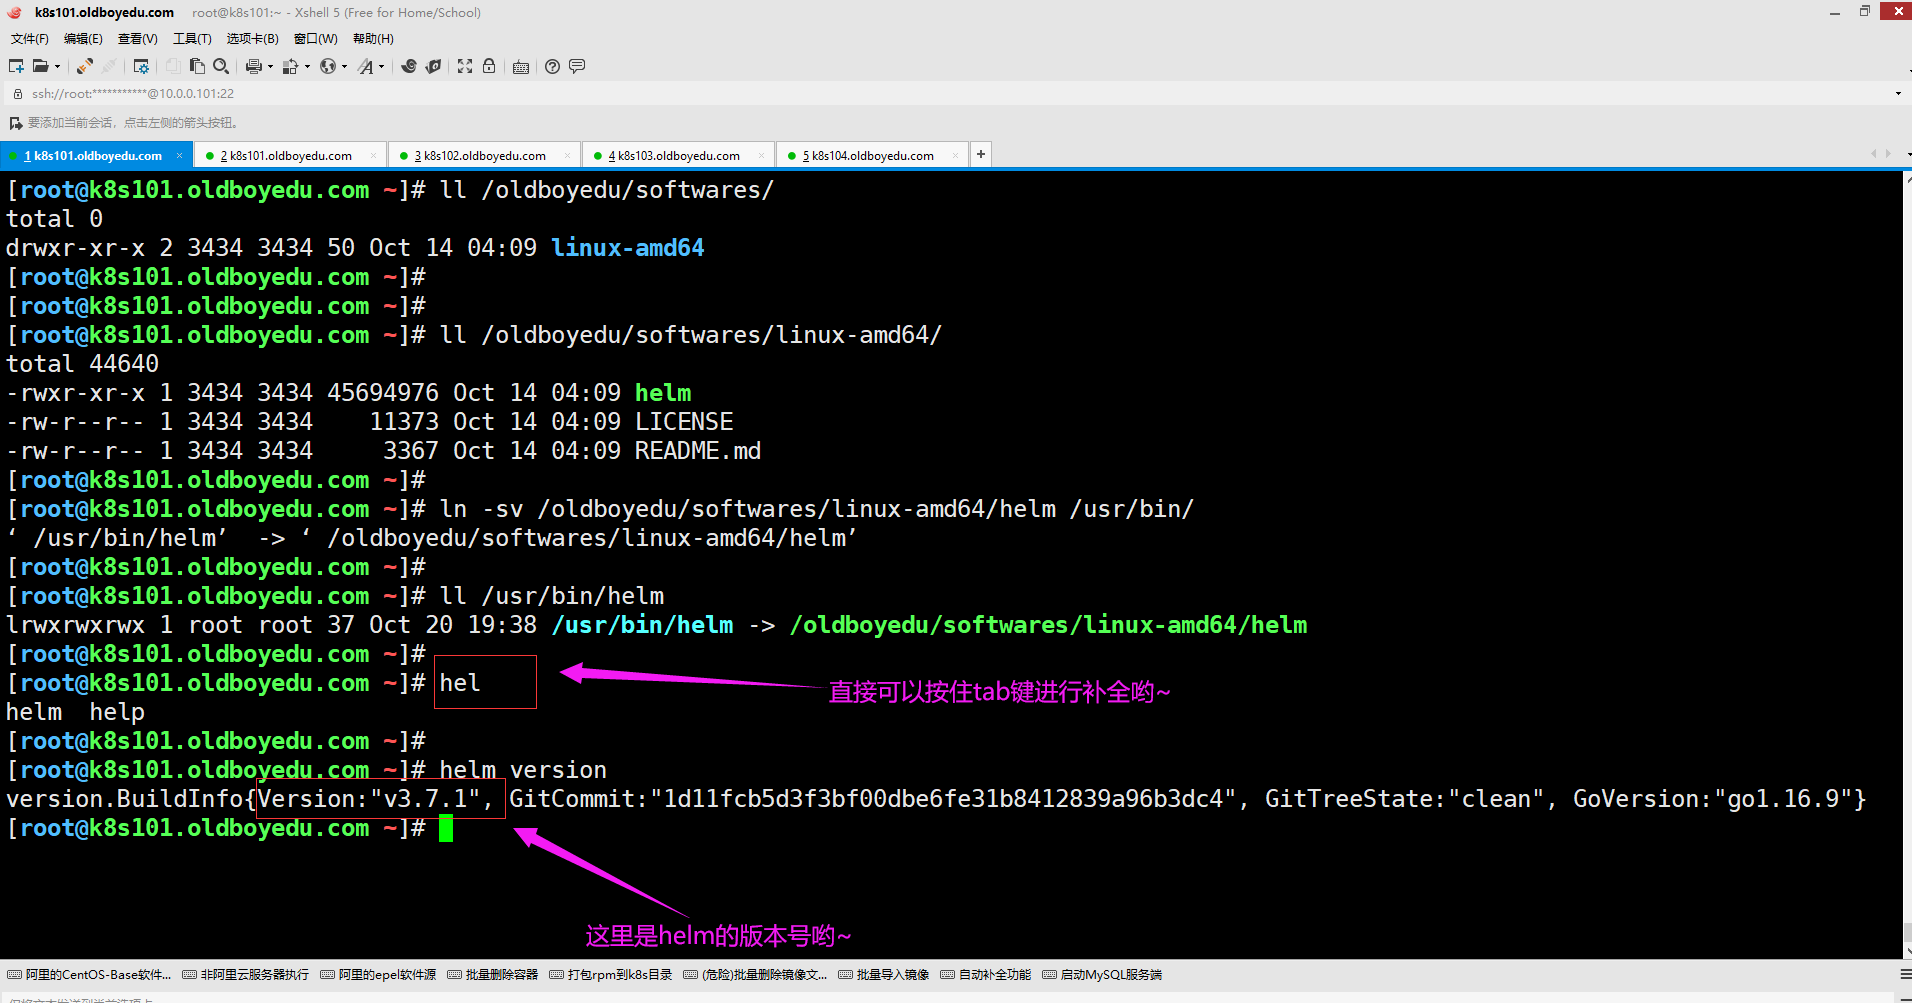Image resolution: width=1912 pixels, height=1003 pixels.
Task: Open the Font 'A' dropdown arrow
Action: pos(381,67)
